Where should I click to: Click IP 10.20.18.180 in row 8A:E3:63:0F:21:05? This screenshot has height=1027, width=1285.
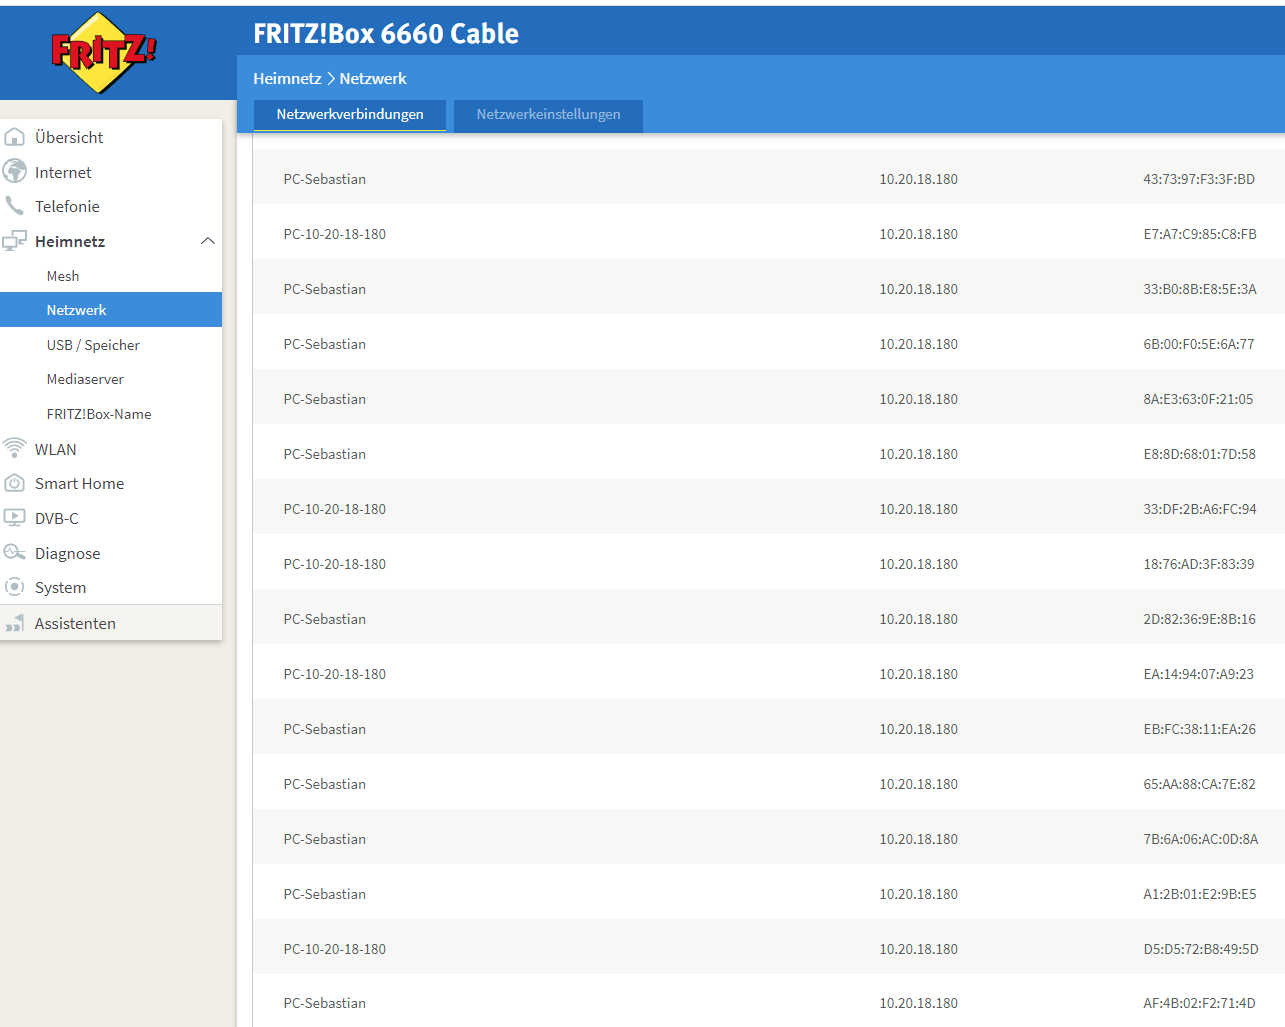click(x=919, y=399)
